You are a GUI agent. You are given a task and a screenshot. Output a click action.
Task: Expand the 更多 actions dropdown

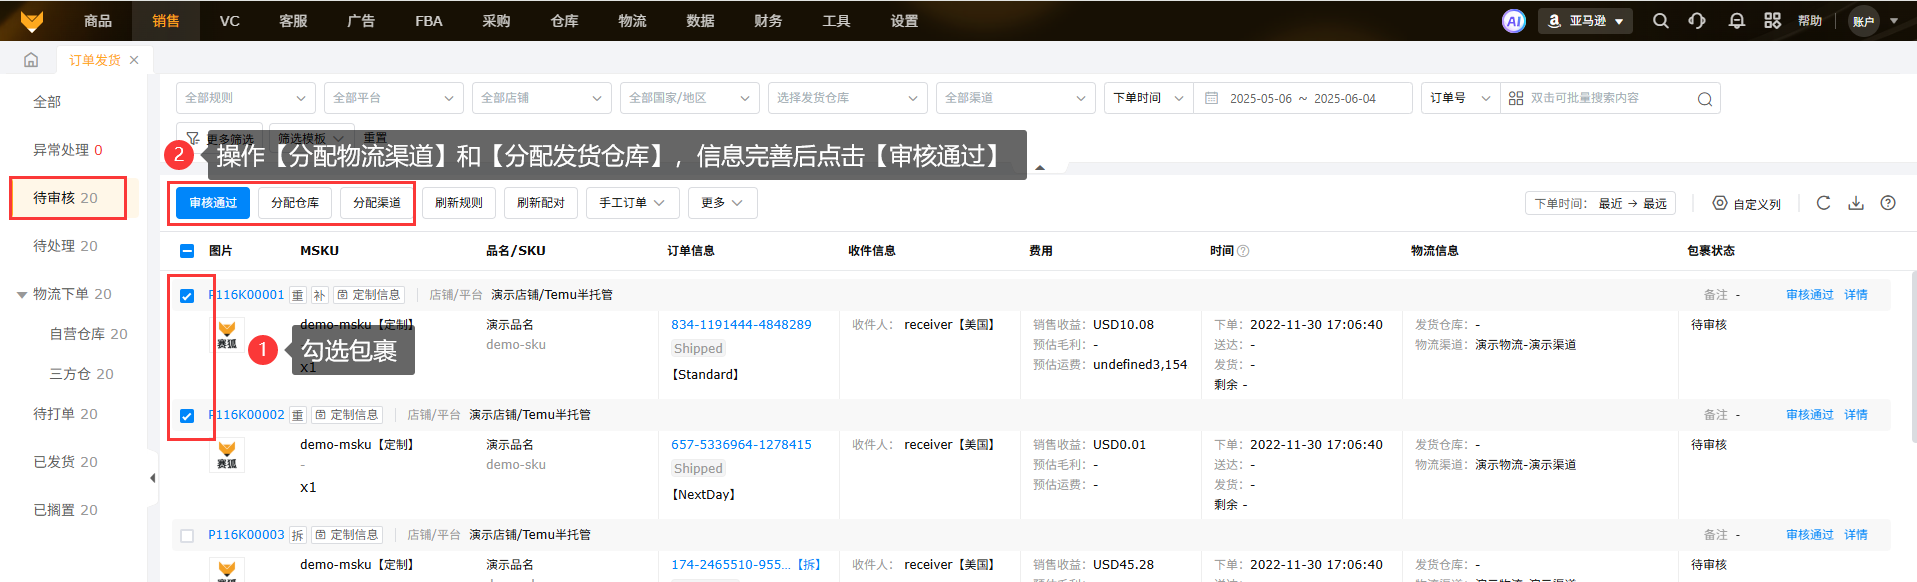coord(722,203)
